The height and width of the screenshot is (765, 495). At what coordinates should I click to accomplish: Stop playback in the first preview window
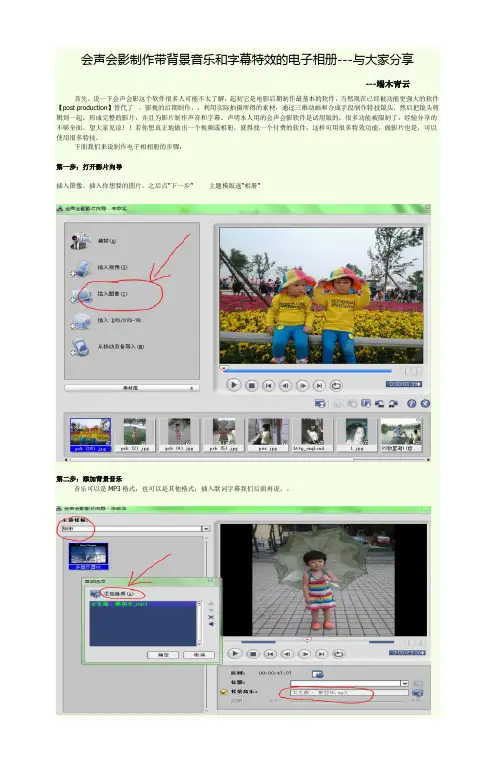252,385
